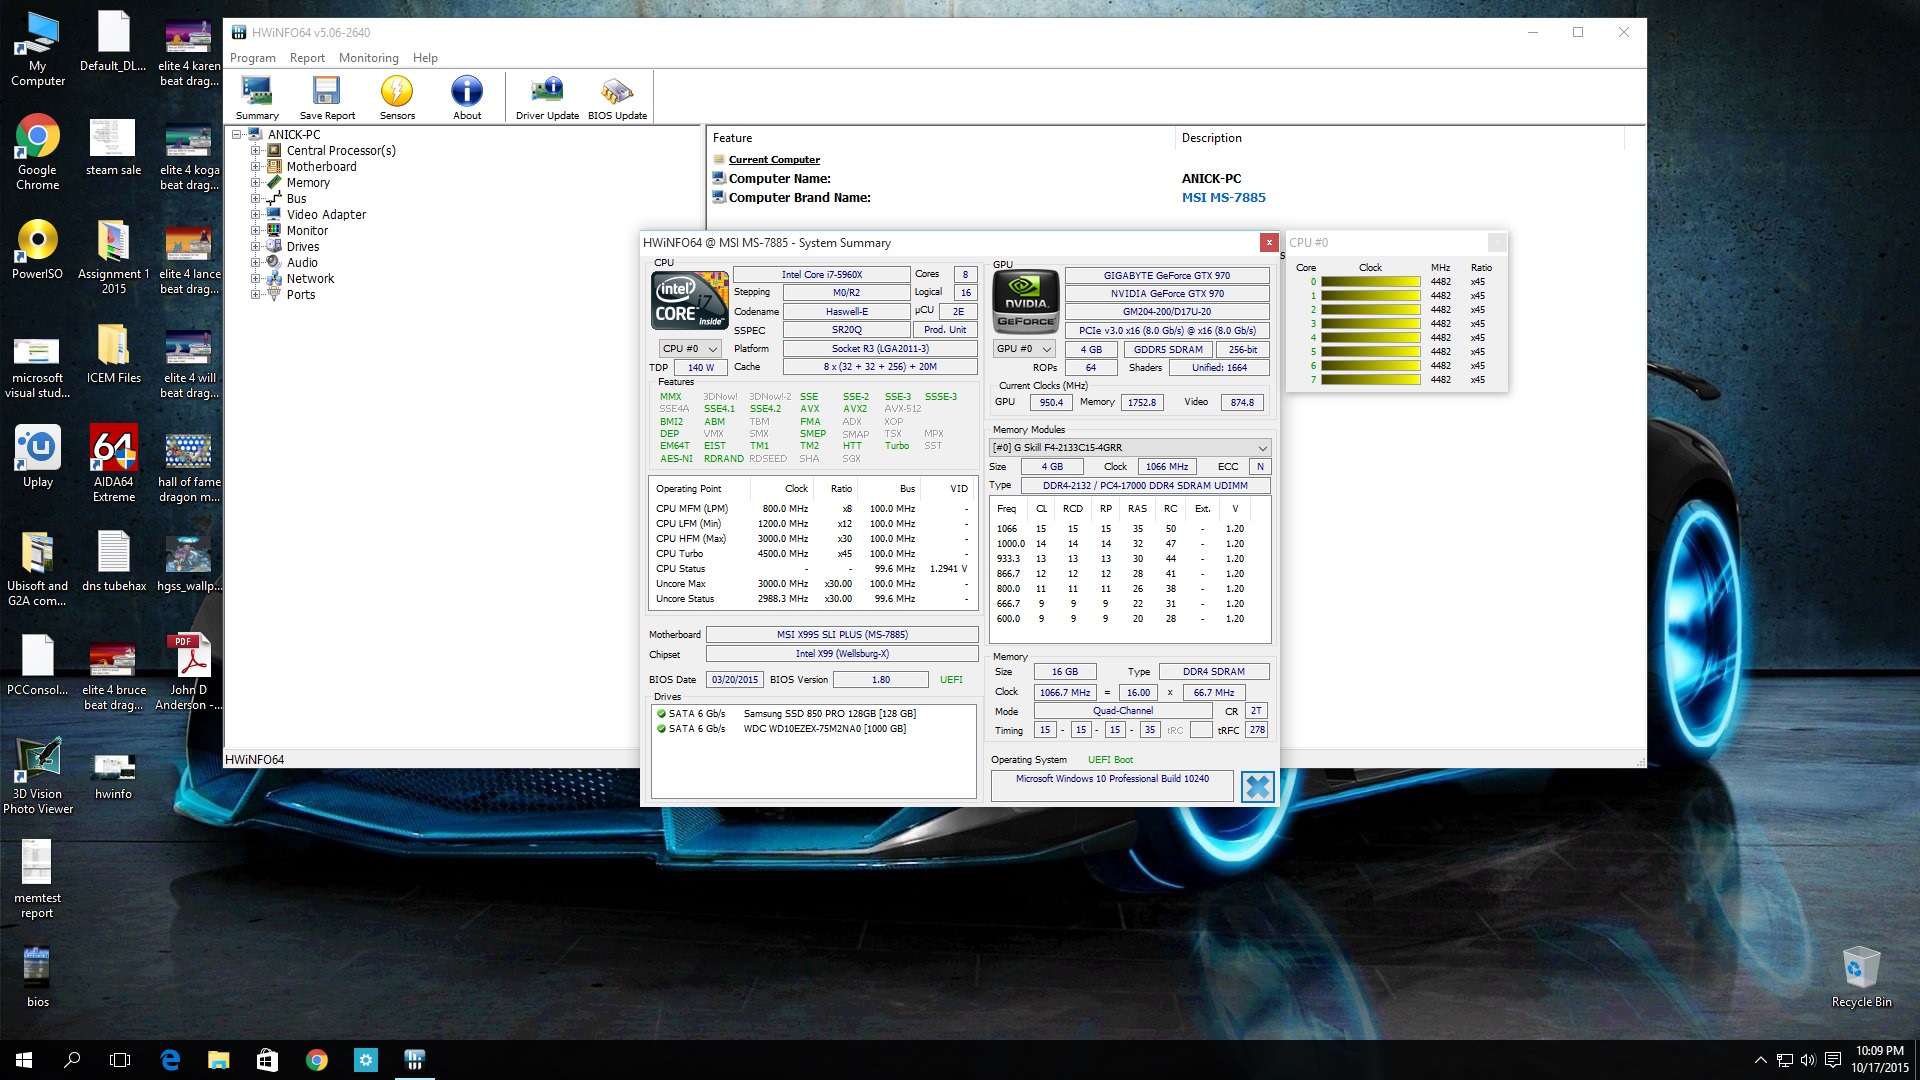The width and height of the screenshot is (1920, 1080).
Task: Expand the Drives tree node
Action: pos(255,247)
